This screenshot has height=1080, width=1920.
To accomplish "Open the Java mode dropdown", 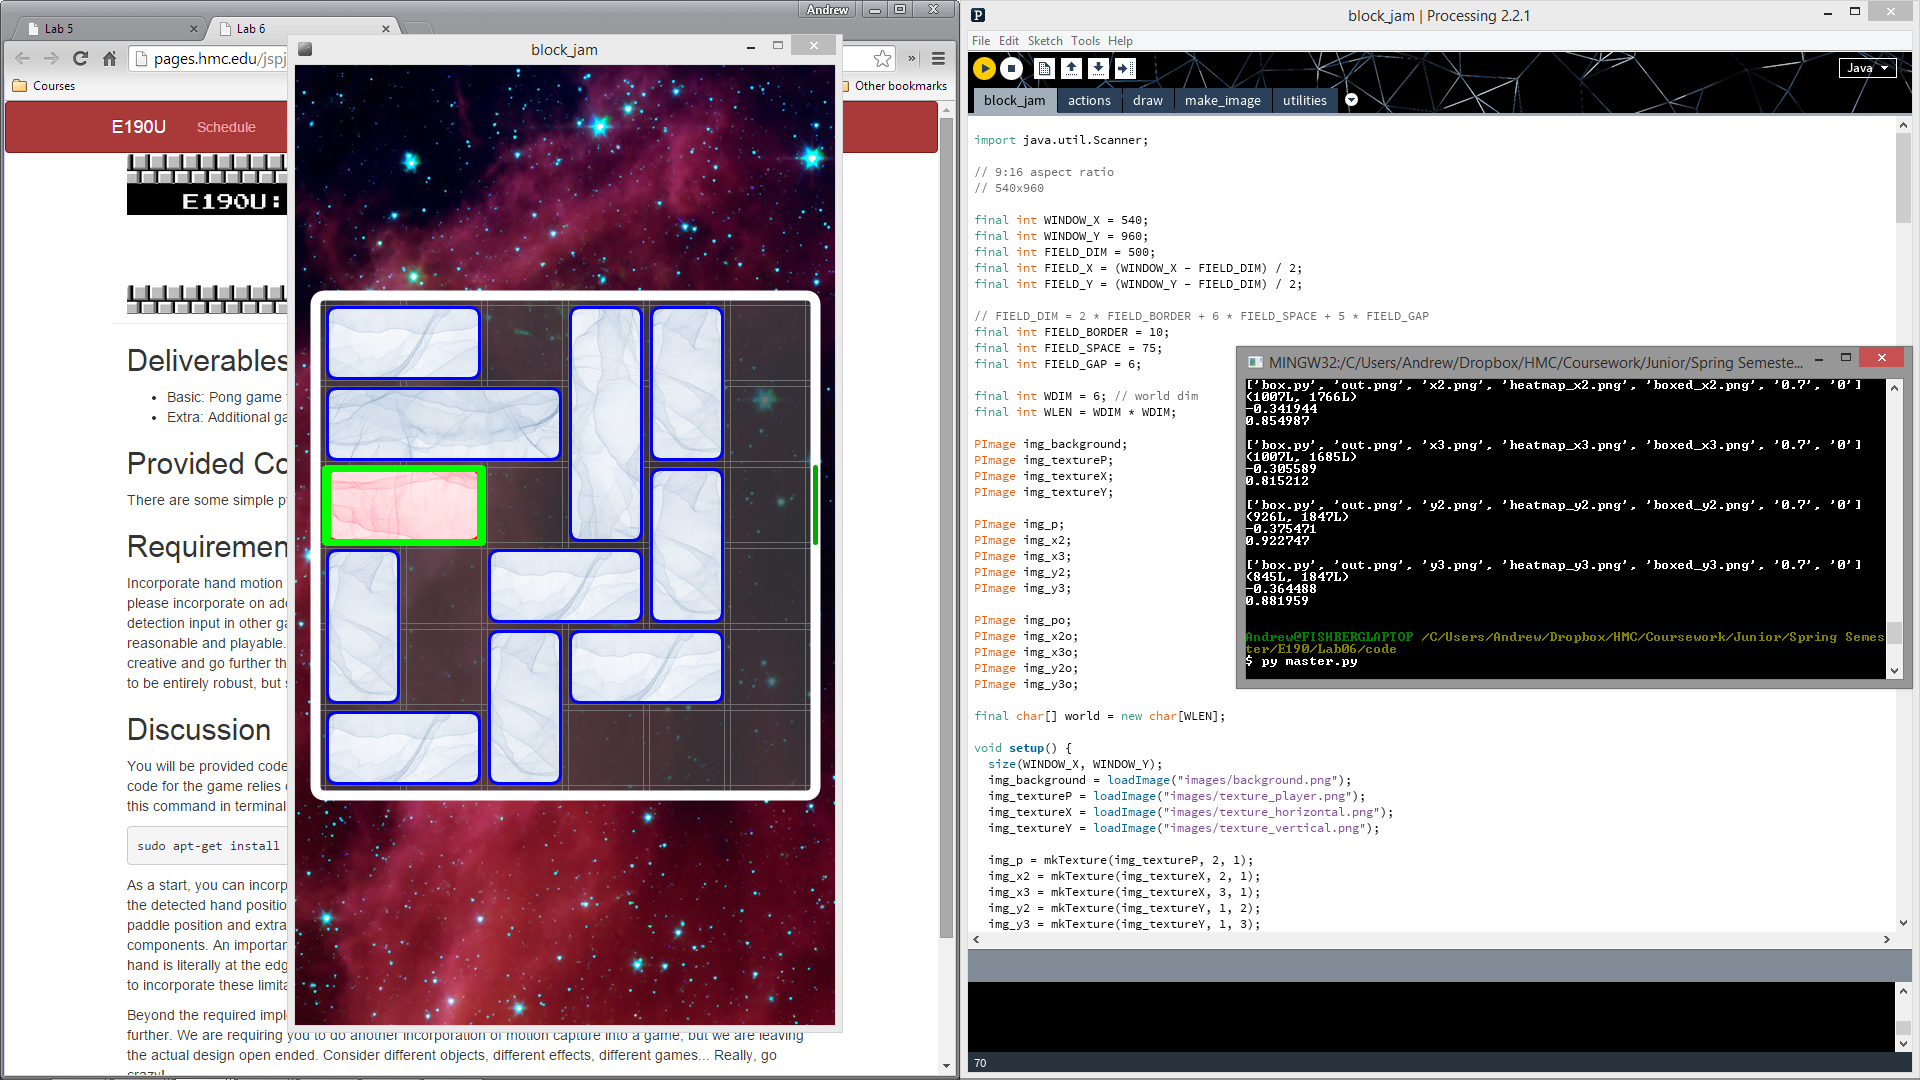I will [x=1866, y=68].
